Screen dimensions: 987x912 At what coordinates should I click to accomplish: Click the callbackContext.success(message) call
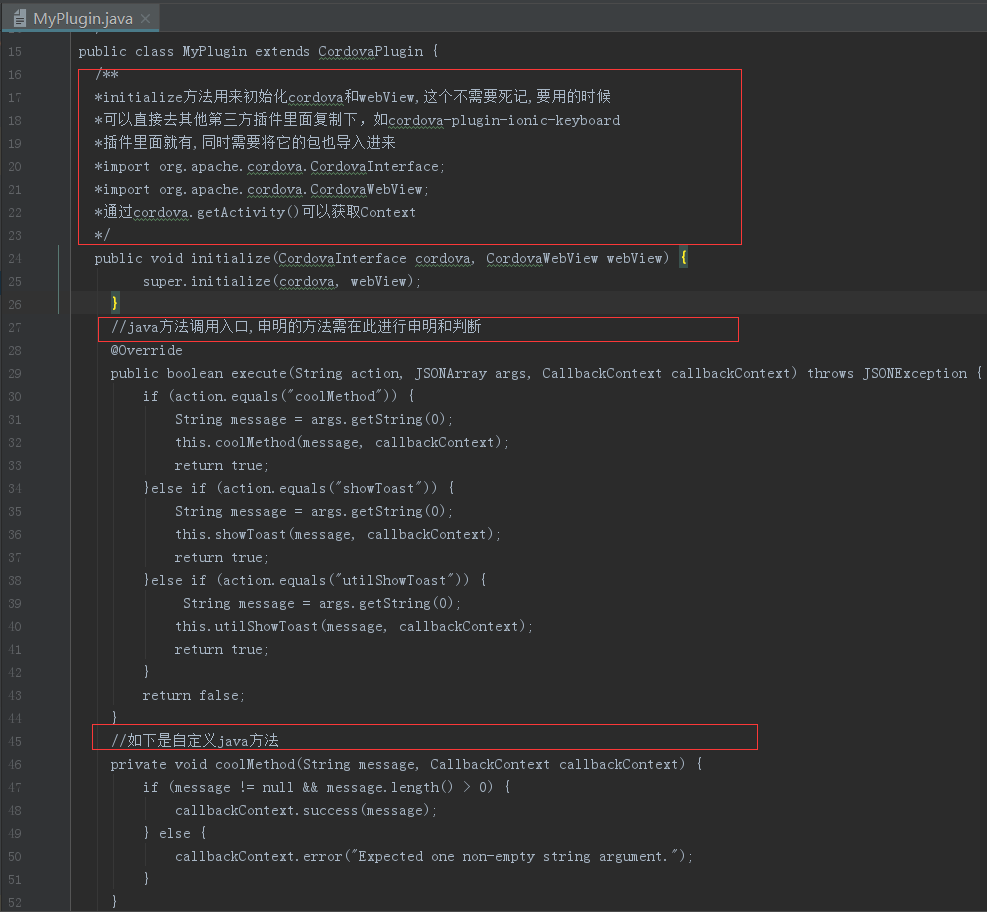click(x=306, y=810)
